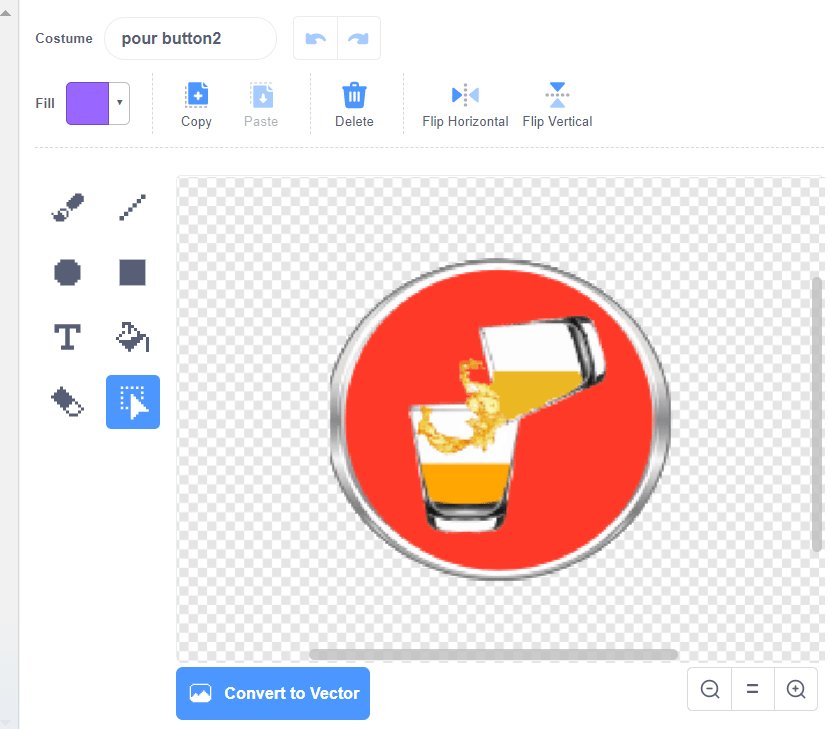The height and width of the screenshot is (729, 828).
Task: Activate the Text tool
Action: [x=68, y=337]
